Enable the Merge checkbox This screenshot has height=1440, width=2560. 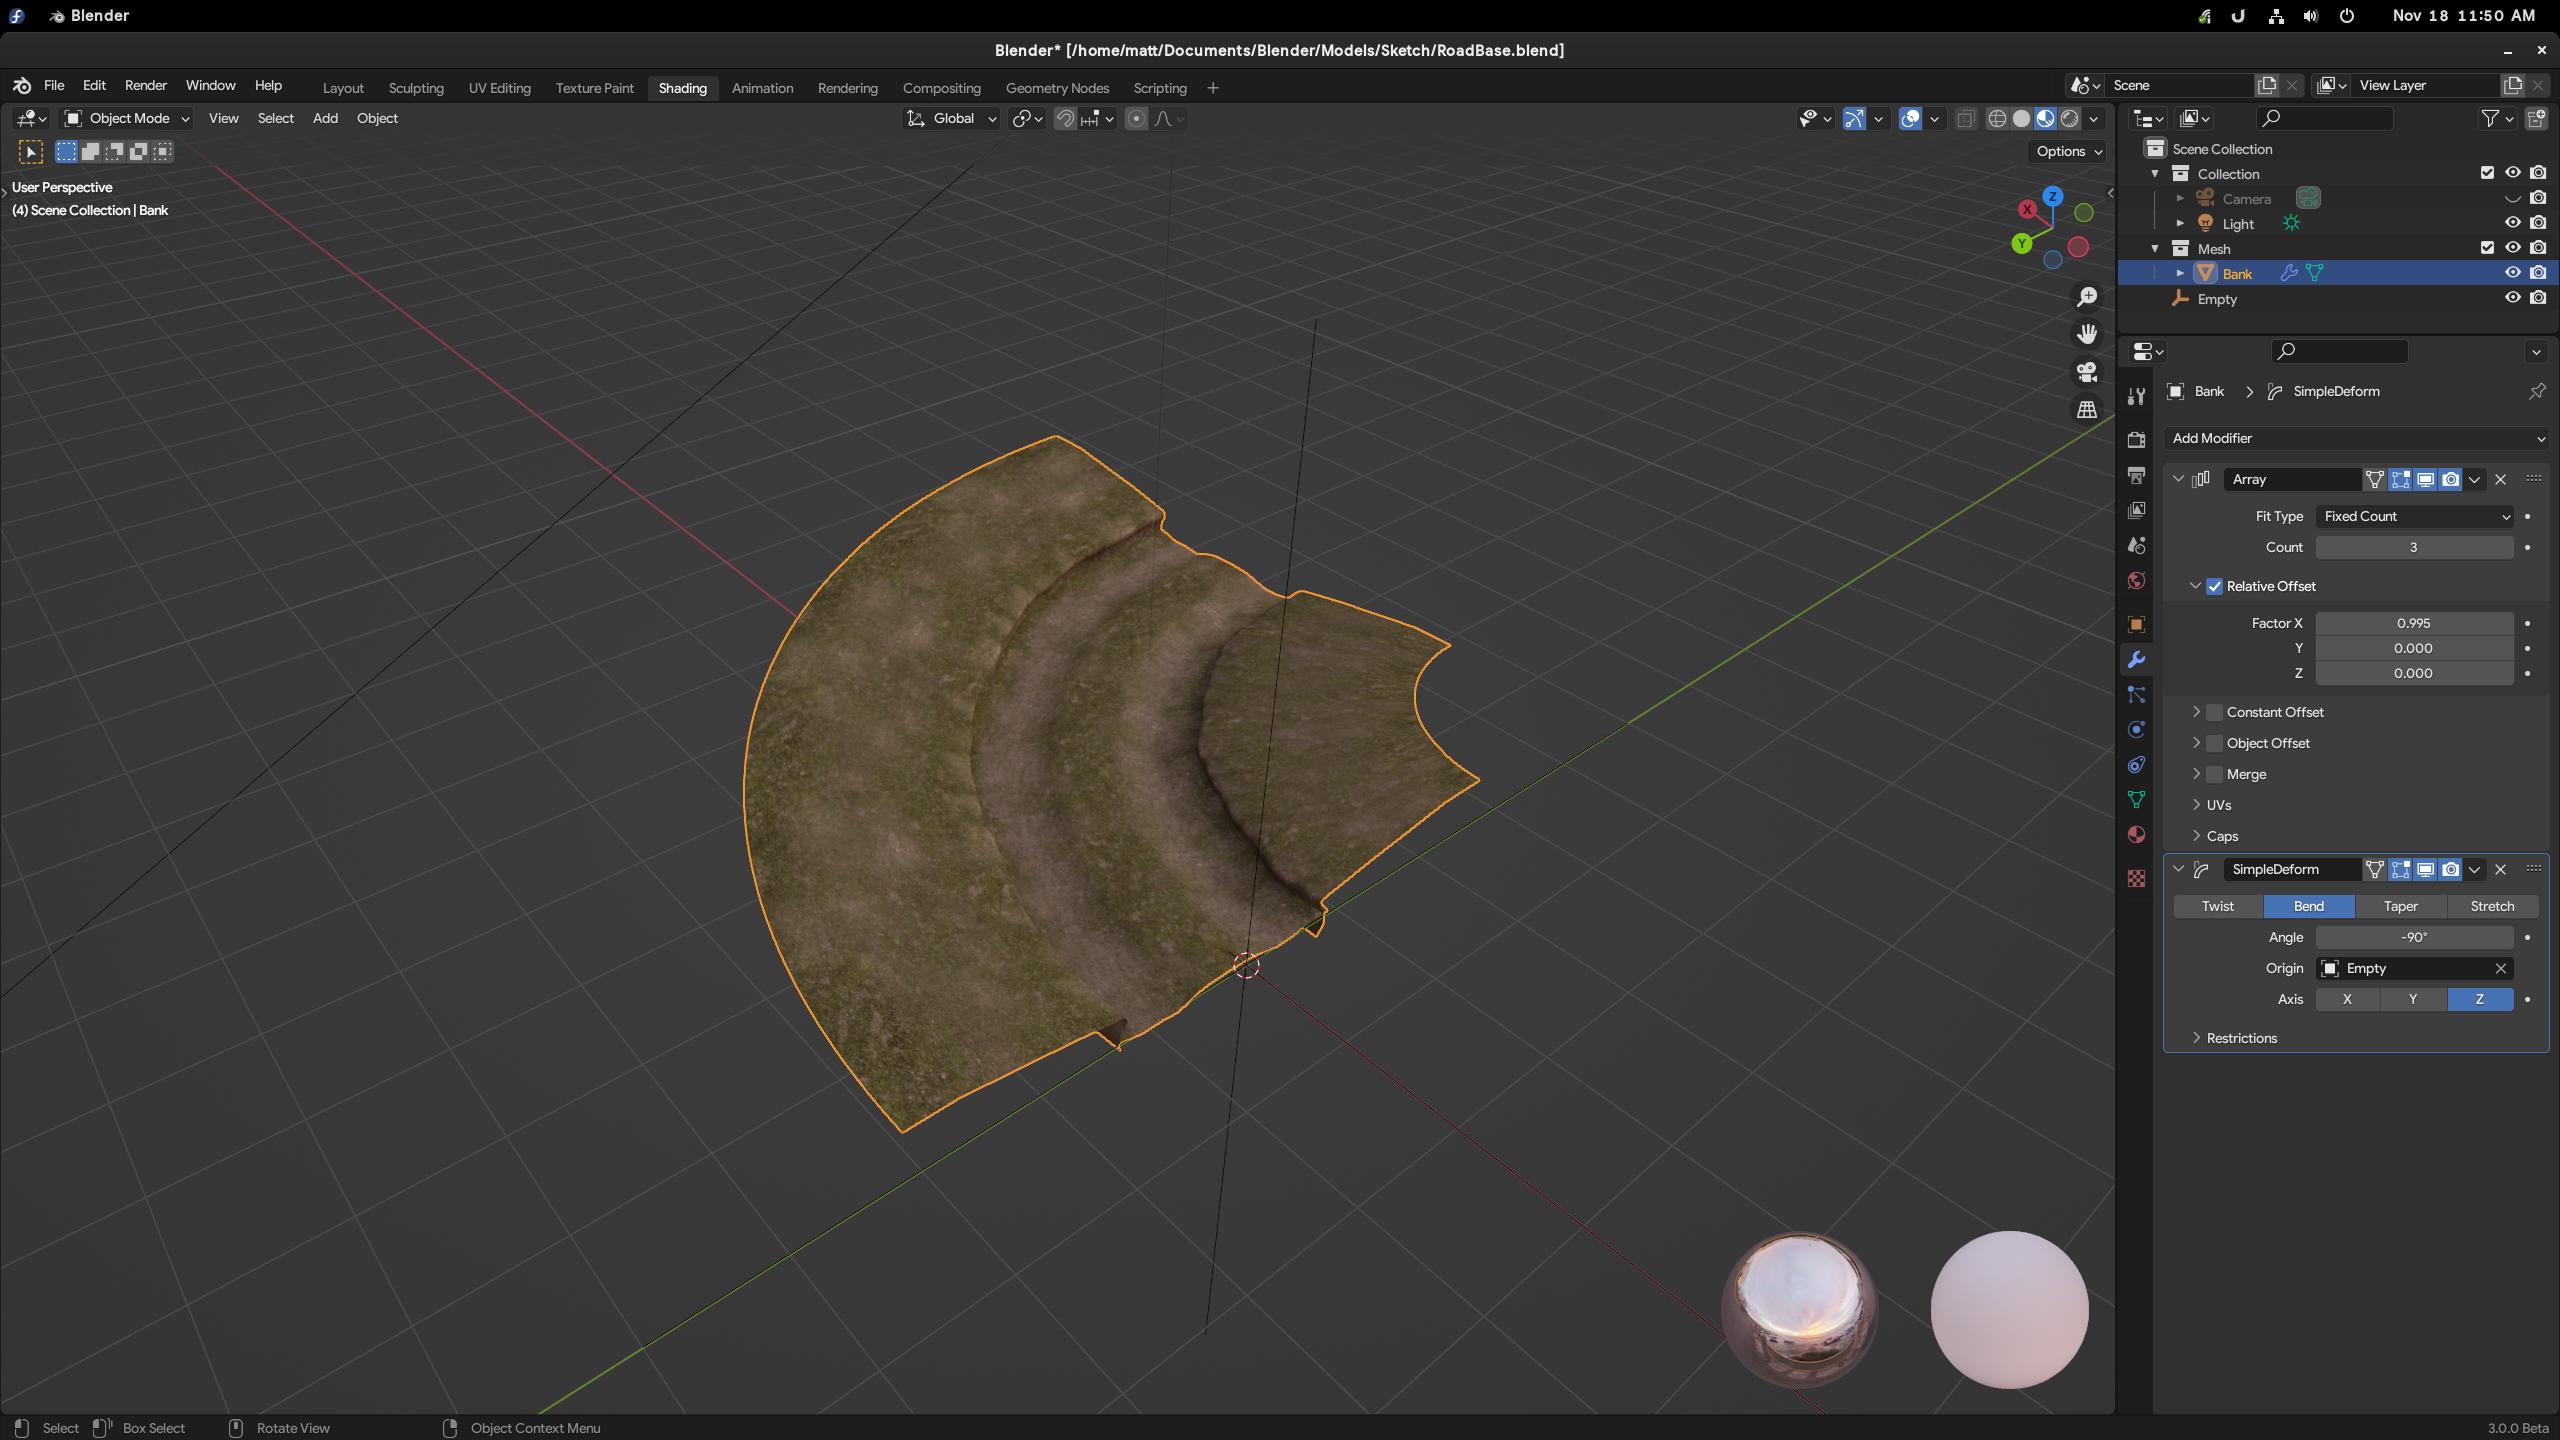[x=2214, y=774]
